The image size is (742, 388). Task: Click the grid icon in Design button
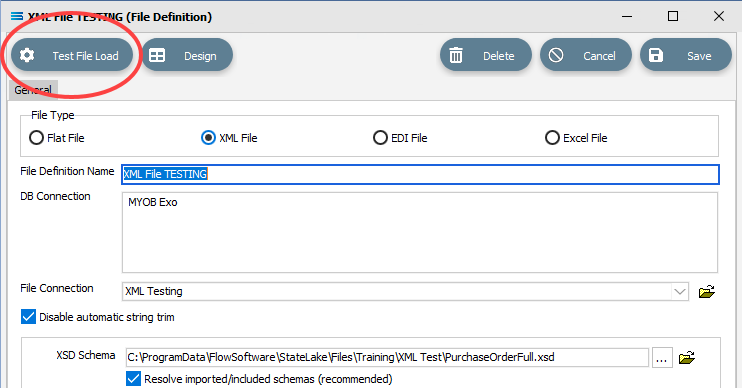(157, 55)
